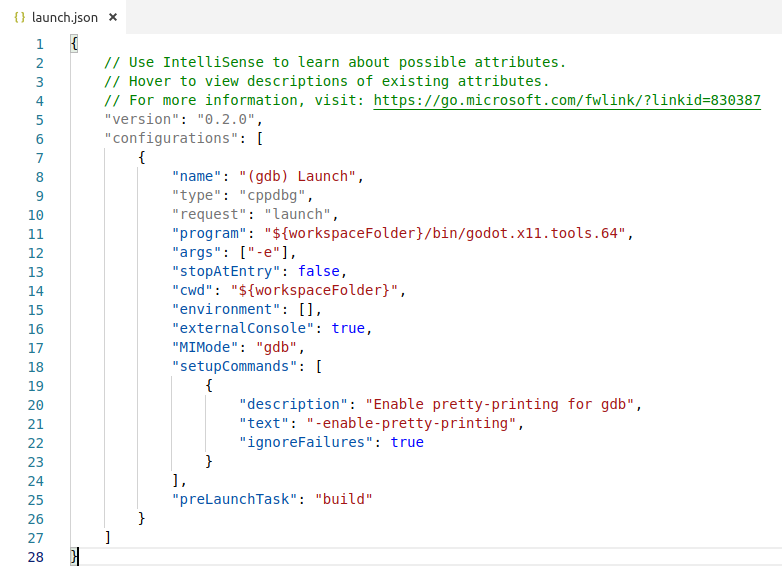
Task: Click the "-enable-pretty-printing" value
Action: click(x=411, y=423)
